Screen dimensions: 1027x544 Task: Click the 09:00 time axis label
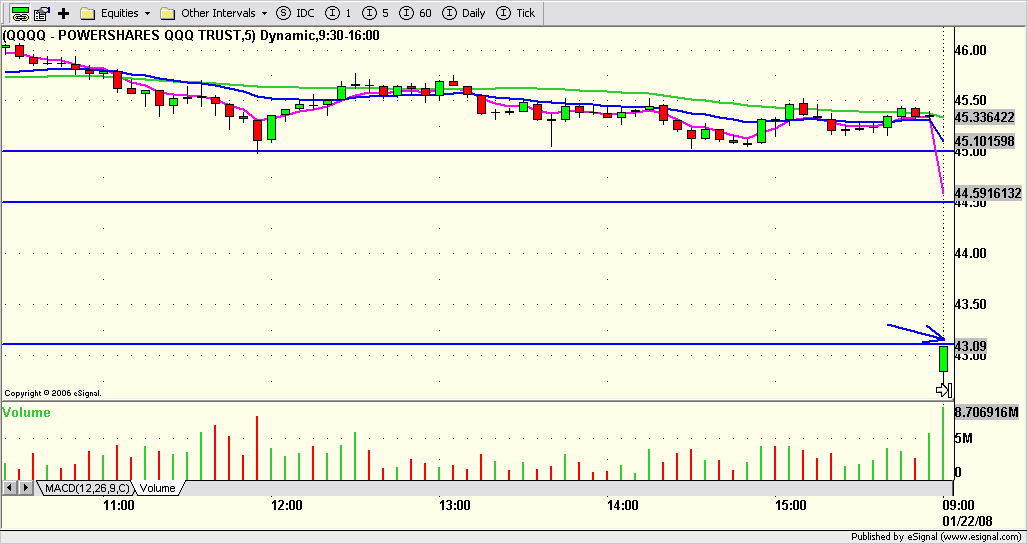tap(958, 505)
